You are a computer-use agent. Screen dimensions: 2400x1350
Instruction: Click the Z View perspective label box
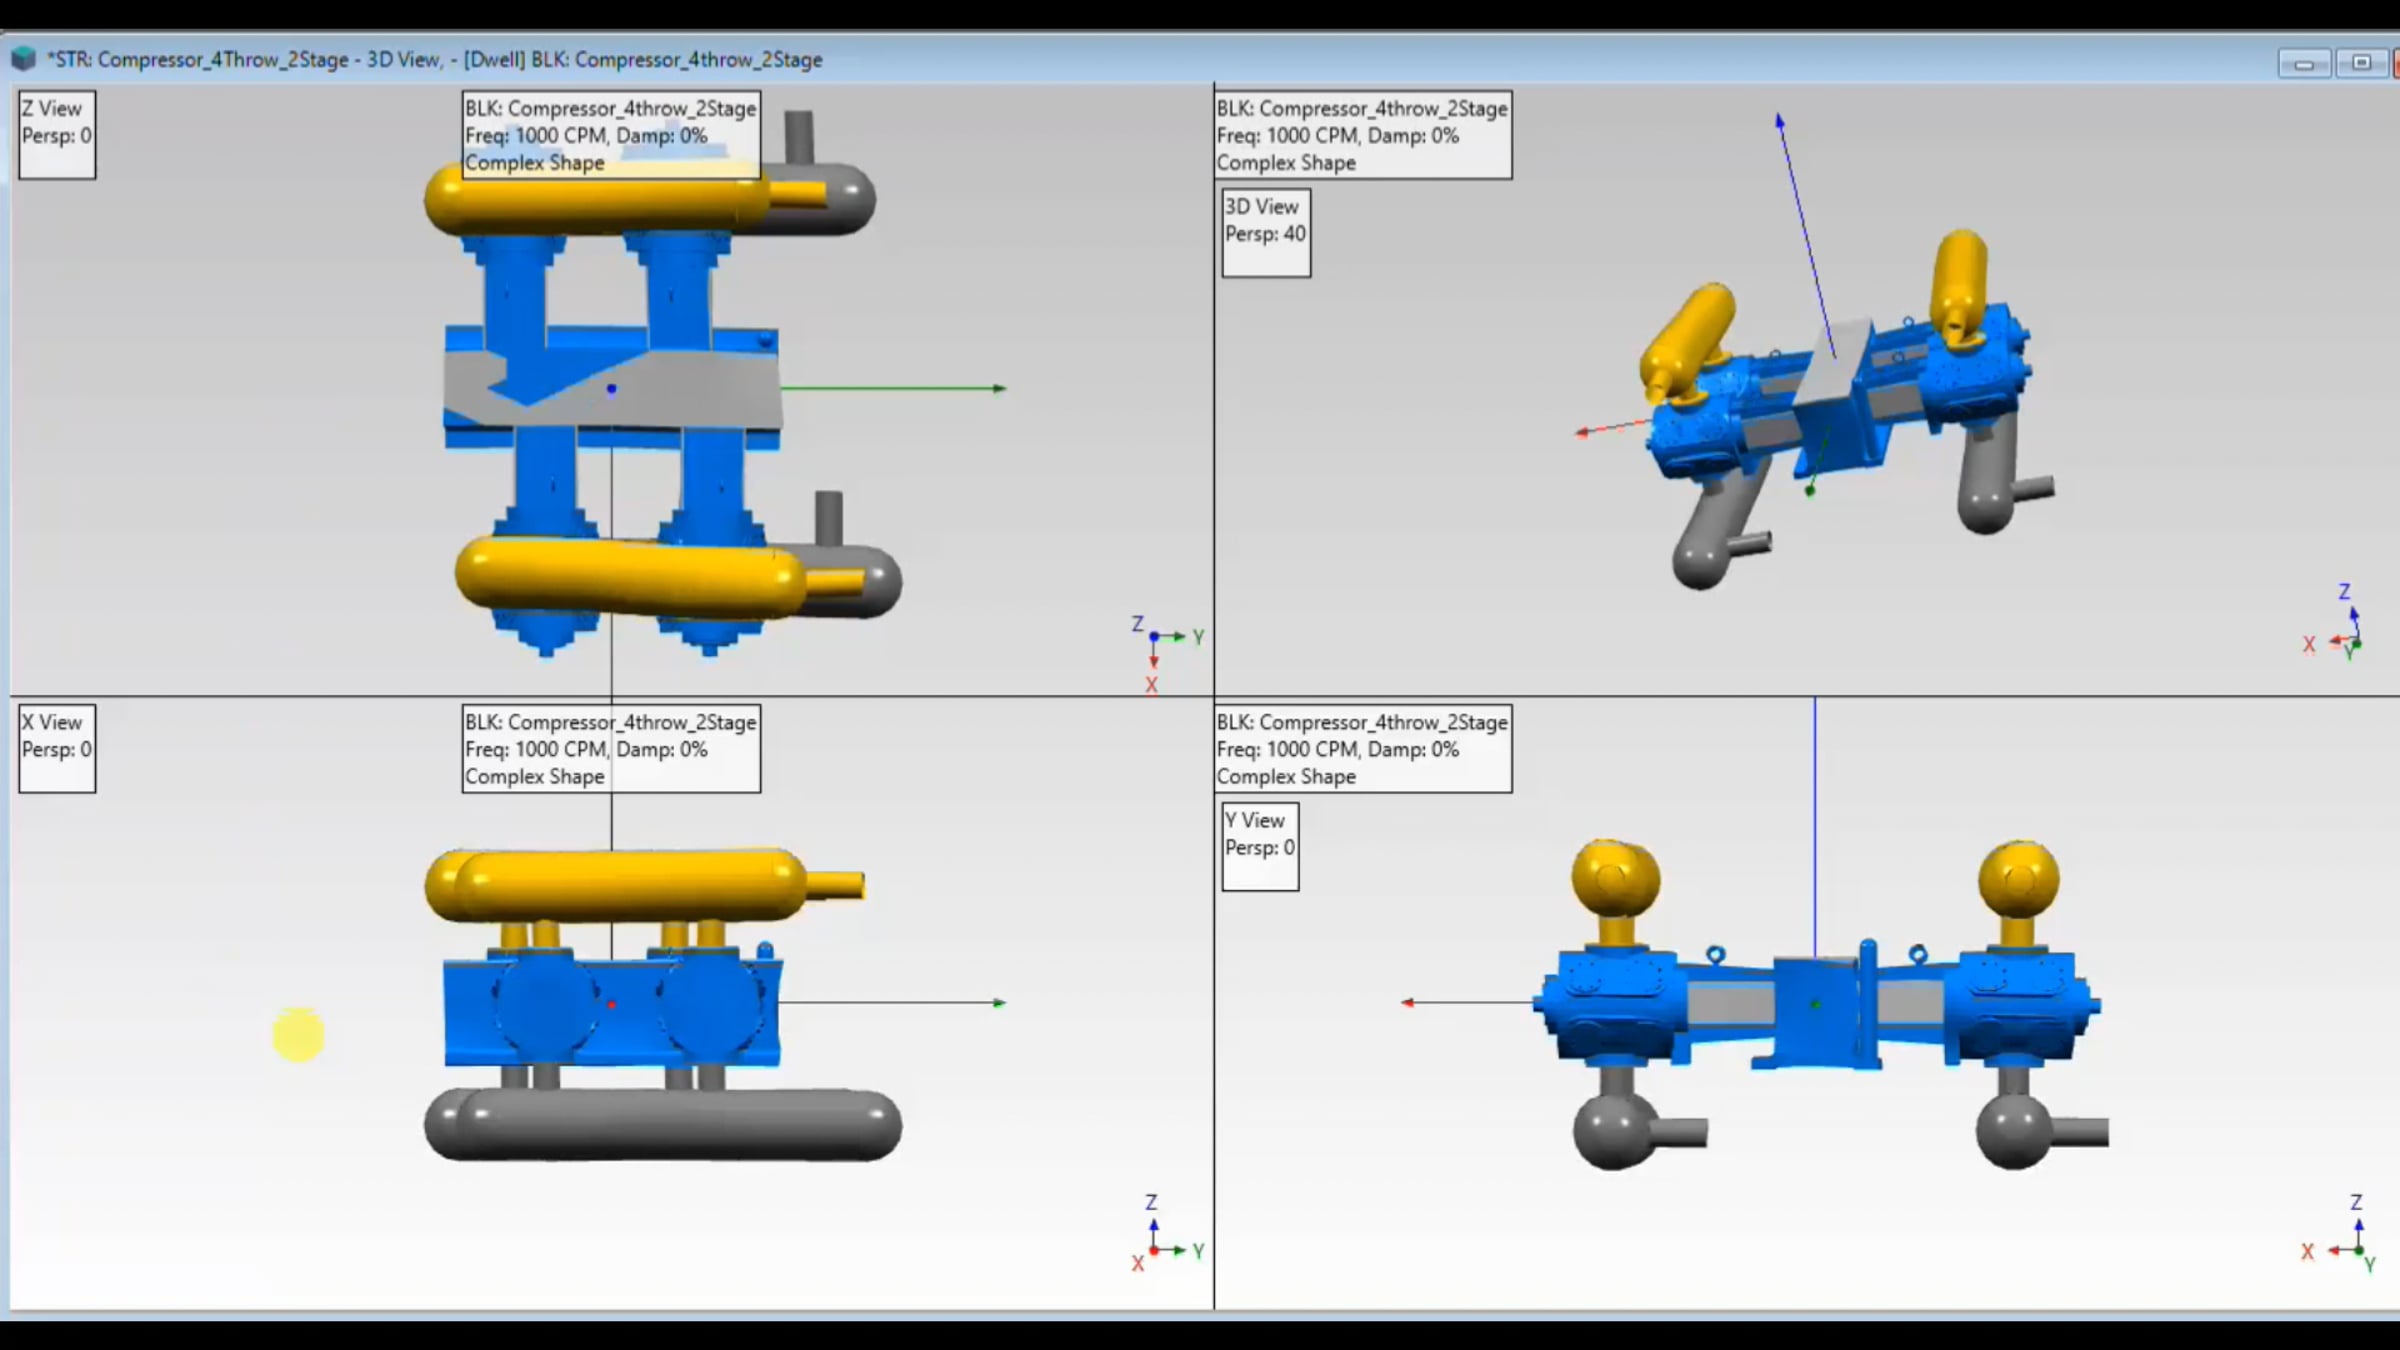tap(57, 135)
